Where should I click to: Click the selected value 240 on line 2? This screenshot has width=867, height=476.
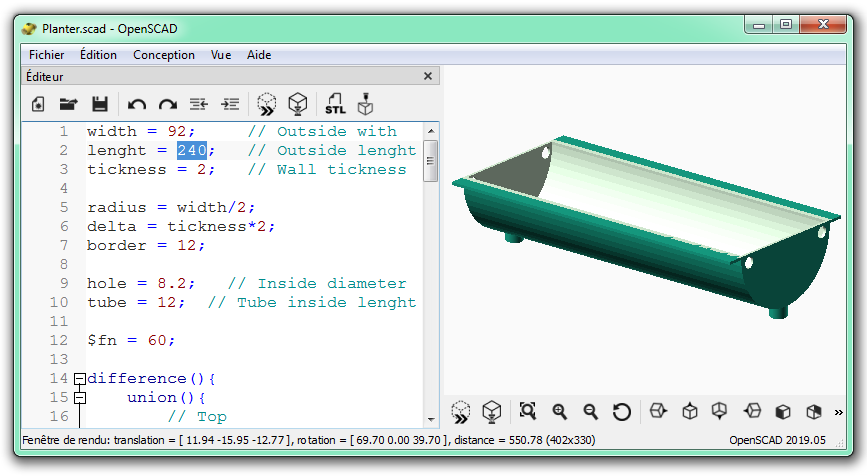192,150
